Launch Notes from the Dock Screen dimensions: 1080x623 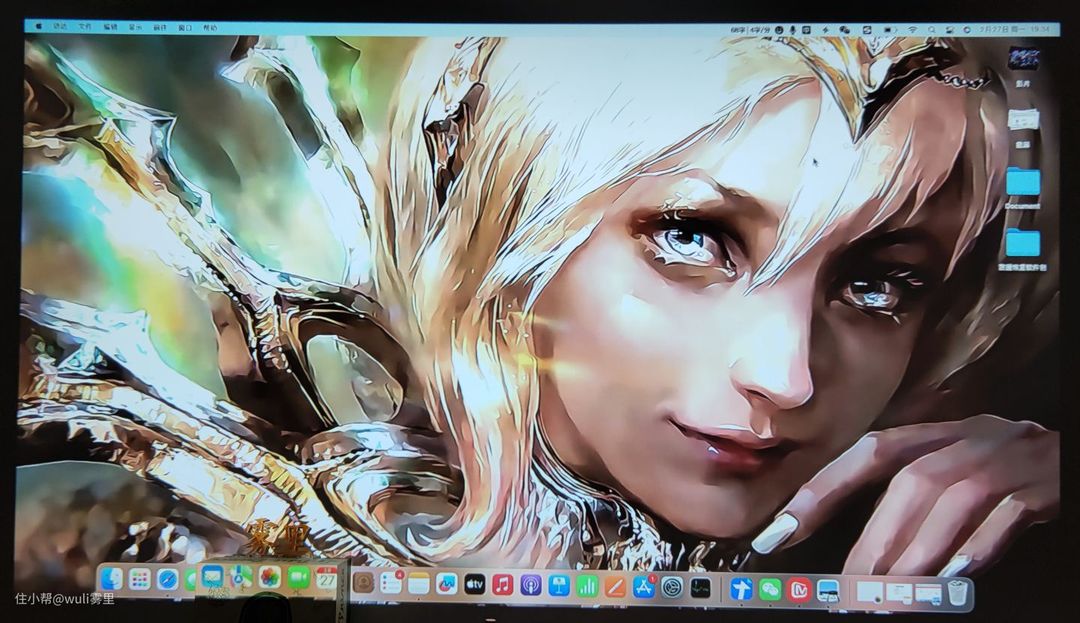[419, 584]
